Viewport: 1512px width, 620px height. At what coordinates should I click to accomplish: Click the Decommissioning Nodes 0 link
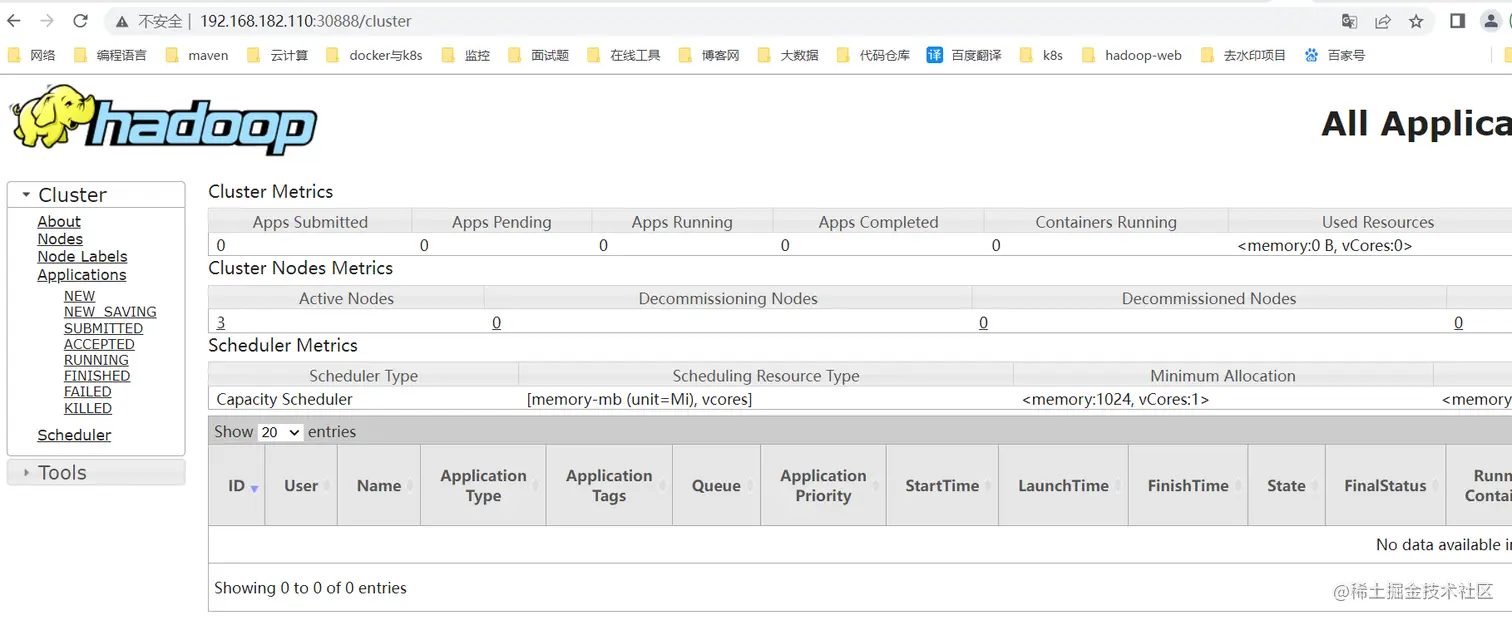(x=497, y=323)
